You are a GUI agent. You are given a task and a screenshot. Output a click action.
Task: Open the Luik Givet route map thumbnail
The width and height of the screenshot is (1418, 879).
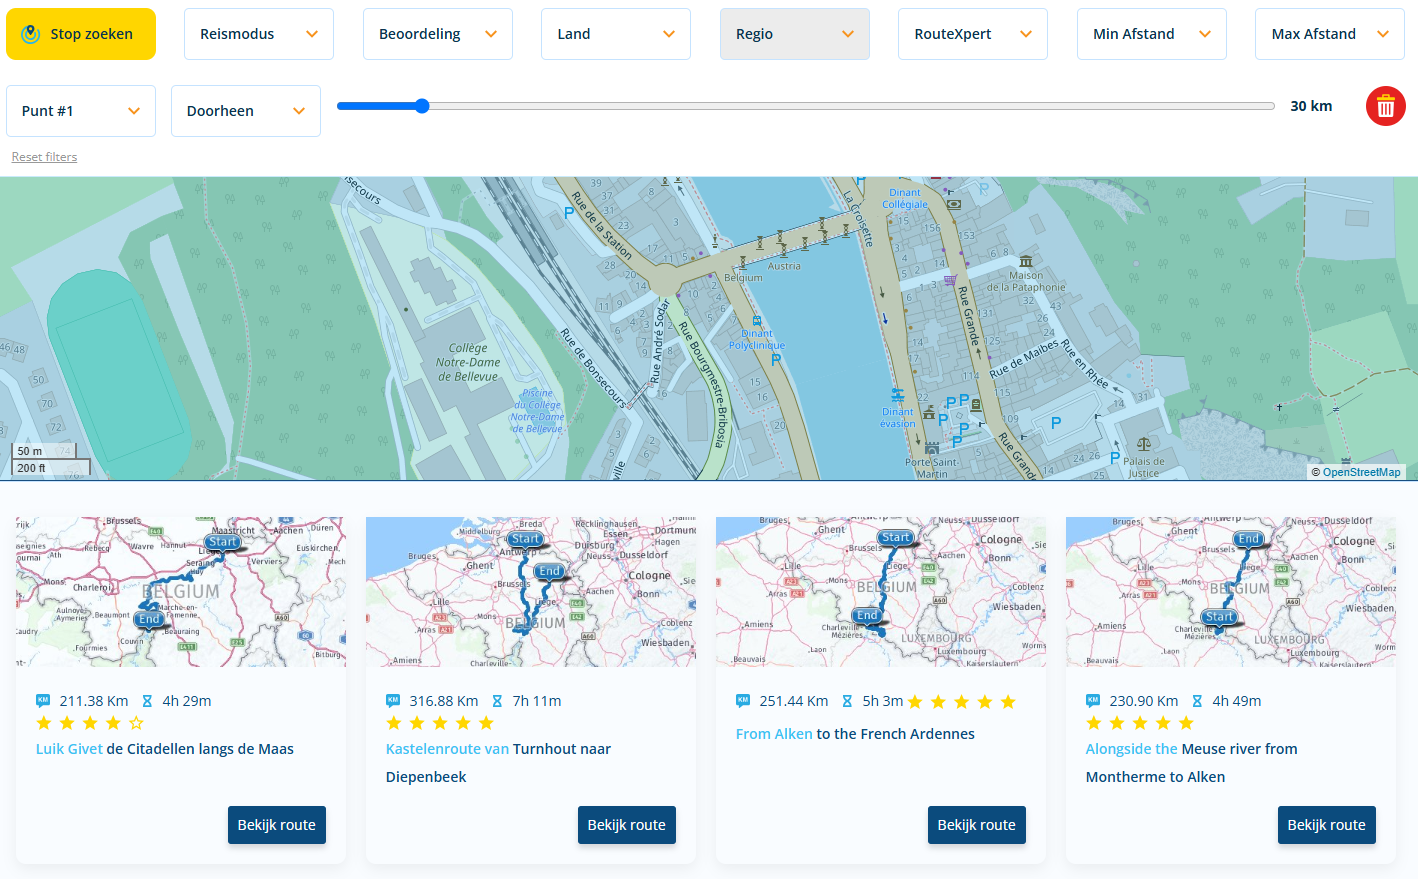[x=181, y=592]
